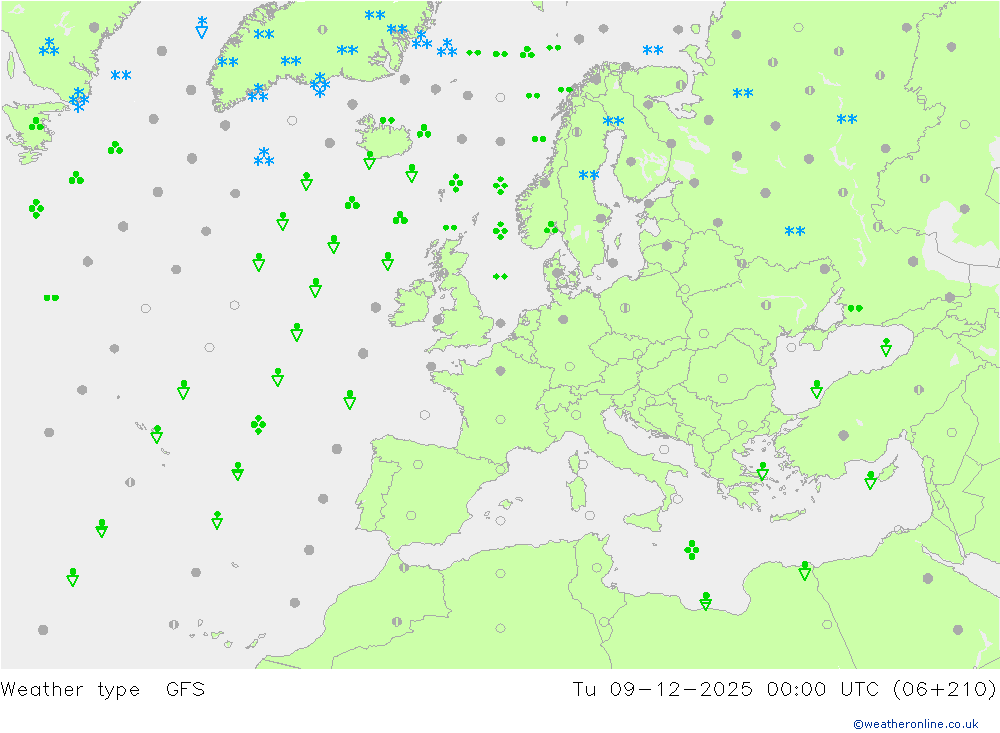
Task: Click the blue snow-shower triangle west of Greenland
Action: pos(202,27)
